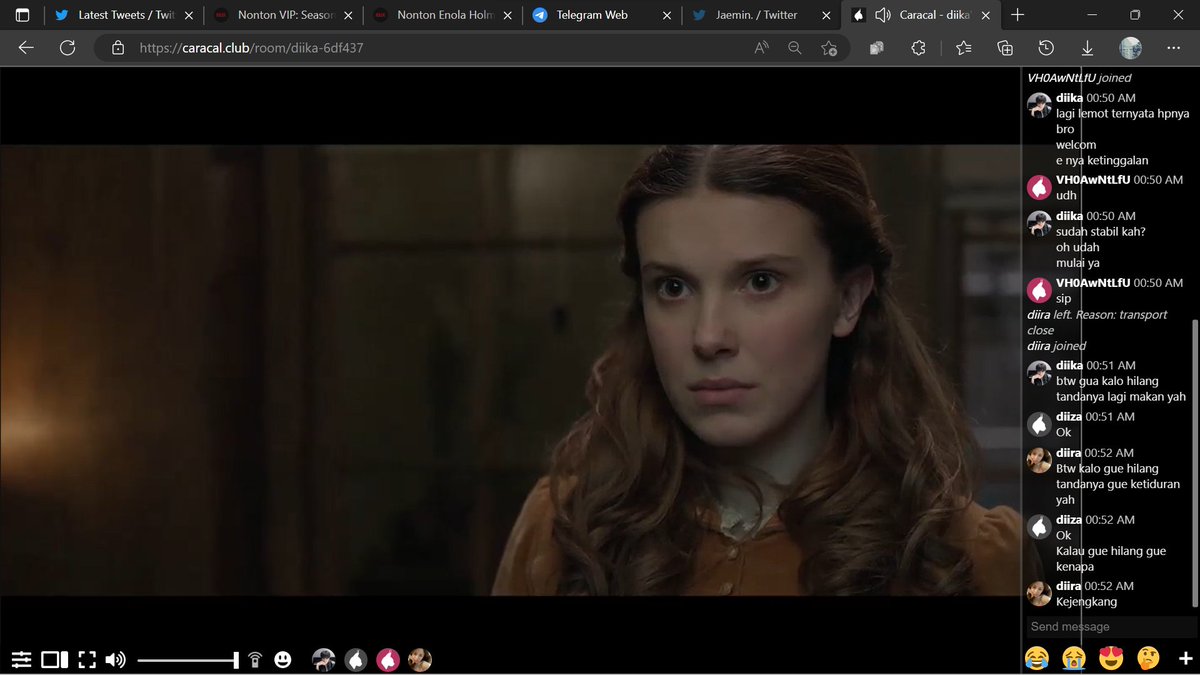Toggle the chat sidebar layout icon
Viewport: 1200px width, 675px height.
click(54, 659)
